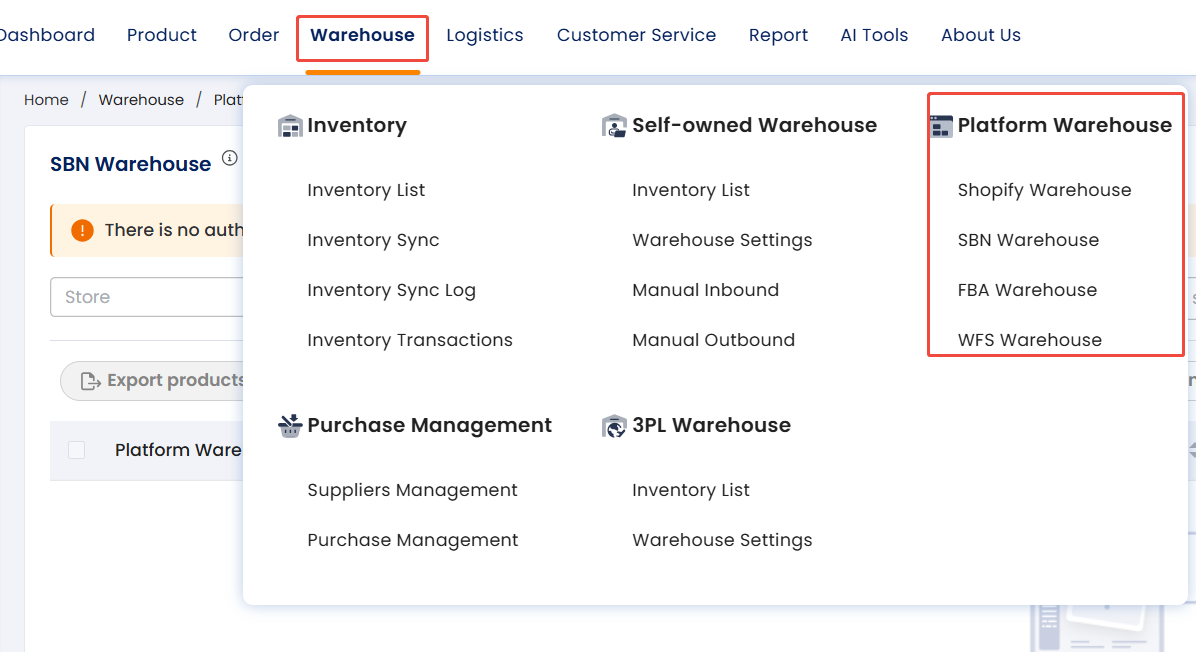Image resolution: width=1196 pixels, height=652 pixels.
Task: Click the Platform Warehouse section icon
Action: [941, 126]
